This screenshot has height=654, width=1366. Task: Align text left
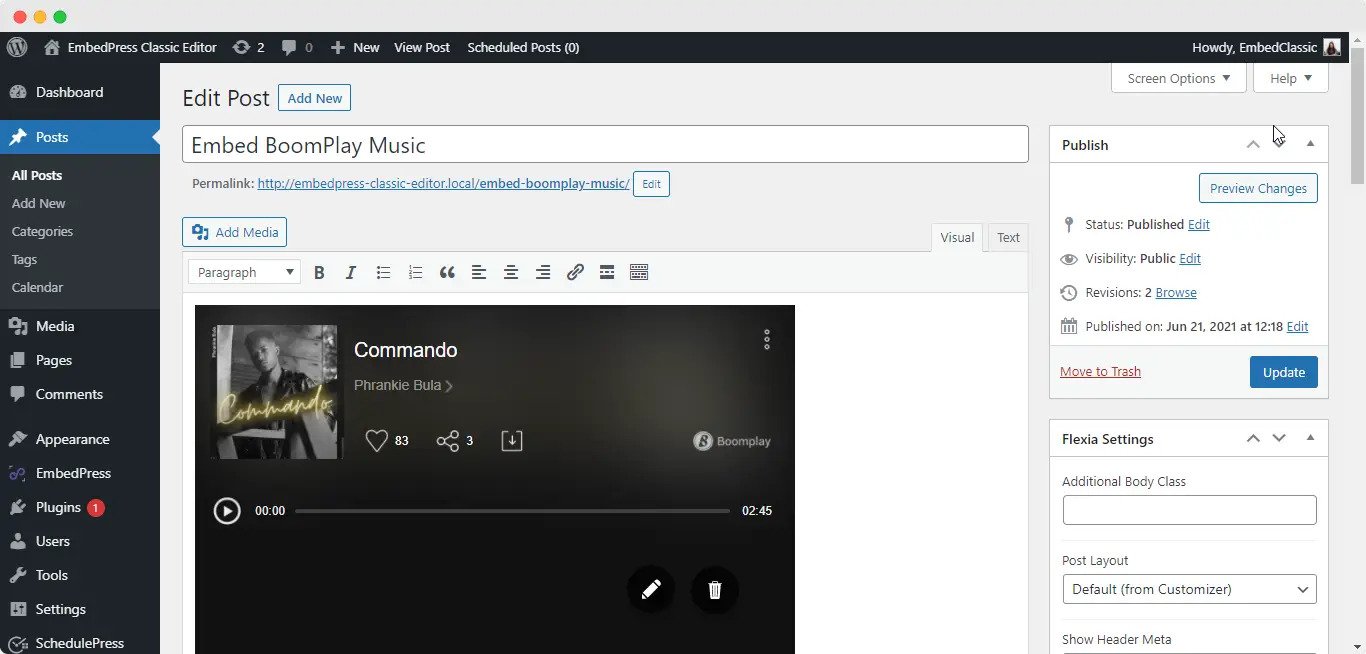479,272
